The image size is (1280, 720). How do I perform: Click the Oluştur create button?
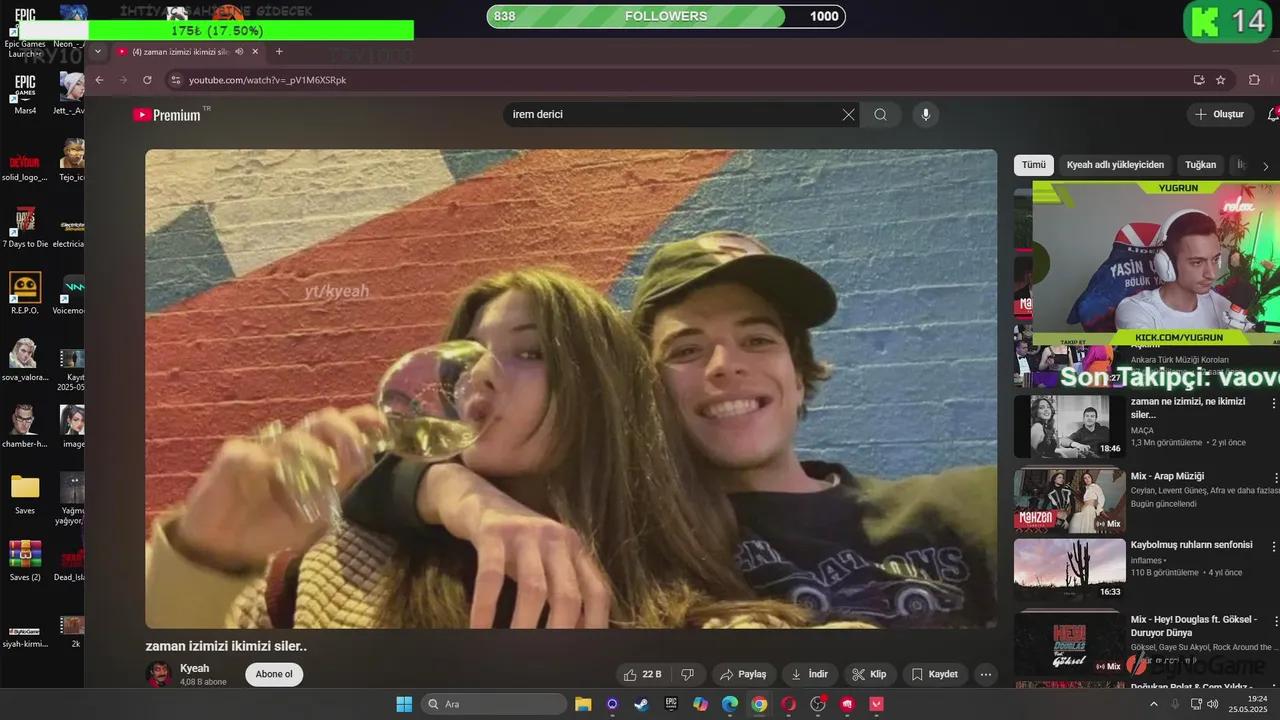(1219, 114)
